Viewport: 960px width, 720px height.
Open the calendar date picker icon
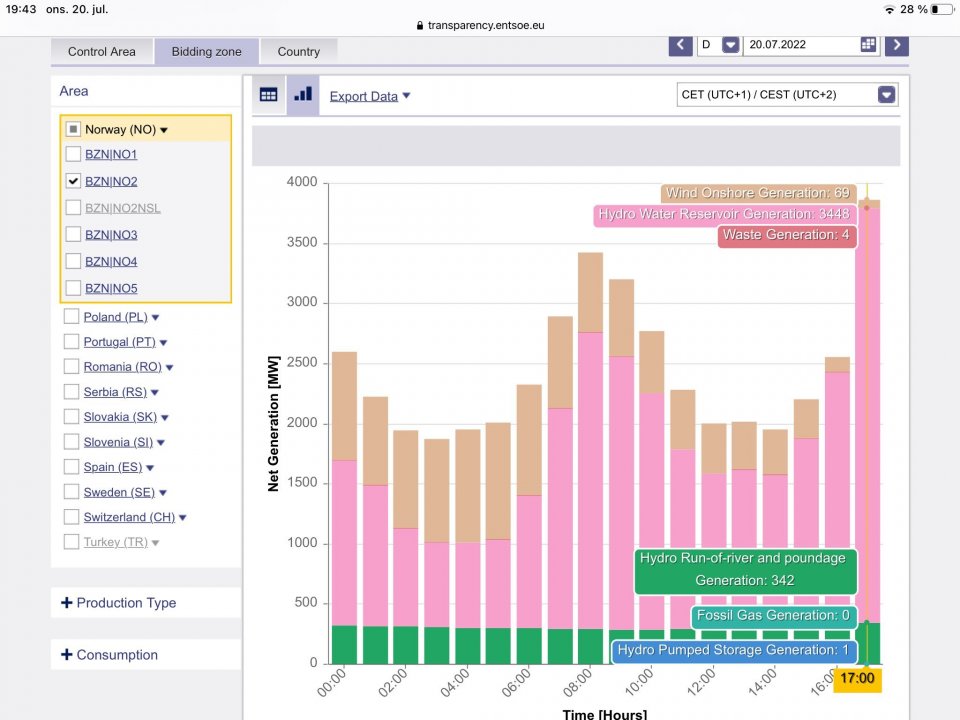tap(868, 45)
